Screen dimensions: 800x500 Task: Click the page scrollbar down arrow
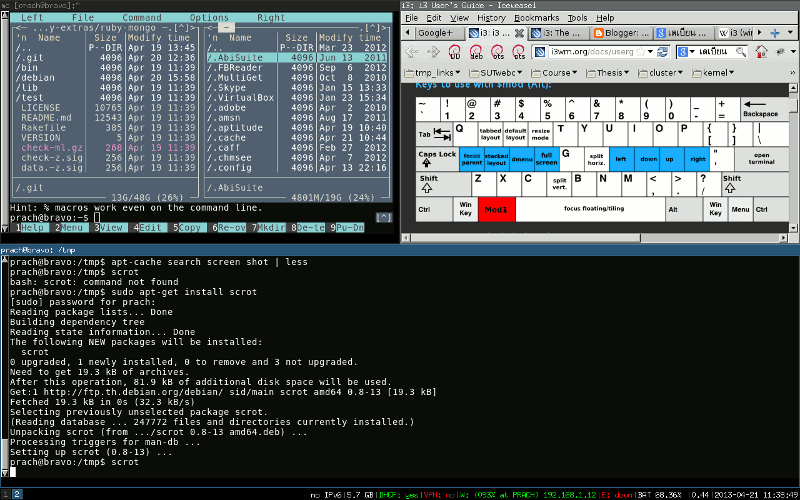(793, 228)
